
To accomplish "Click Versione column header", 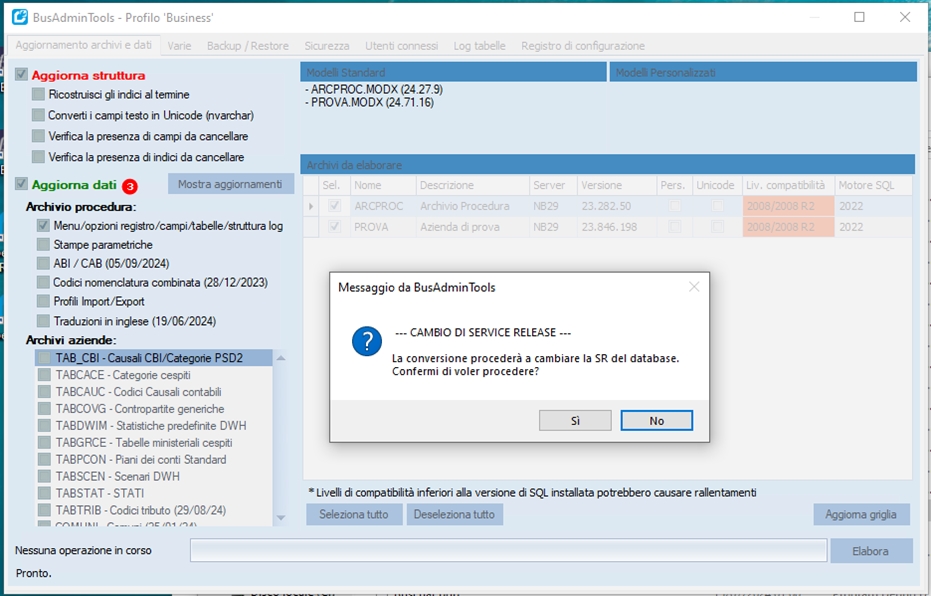I will click(x=616, y=185).
